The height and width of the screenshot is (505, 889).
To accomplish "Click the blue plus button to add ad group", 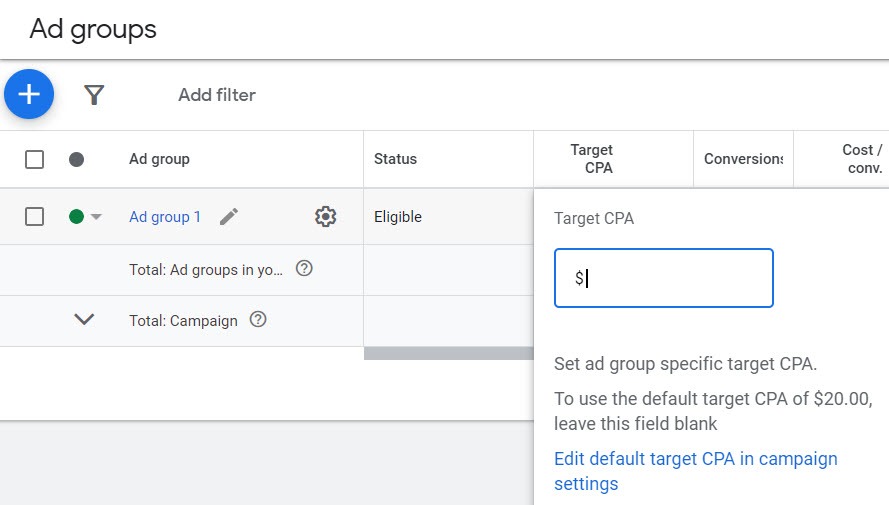I will tap(29, 95).
